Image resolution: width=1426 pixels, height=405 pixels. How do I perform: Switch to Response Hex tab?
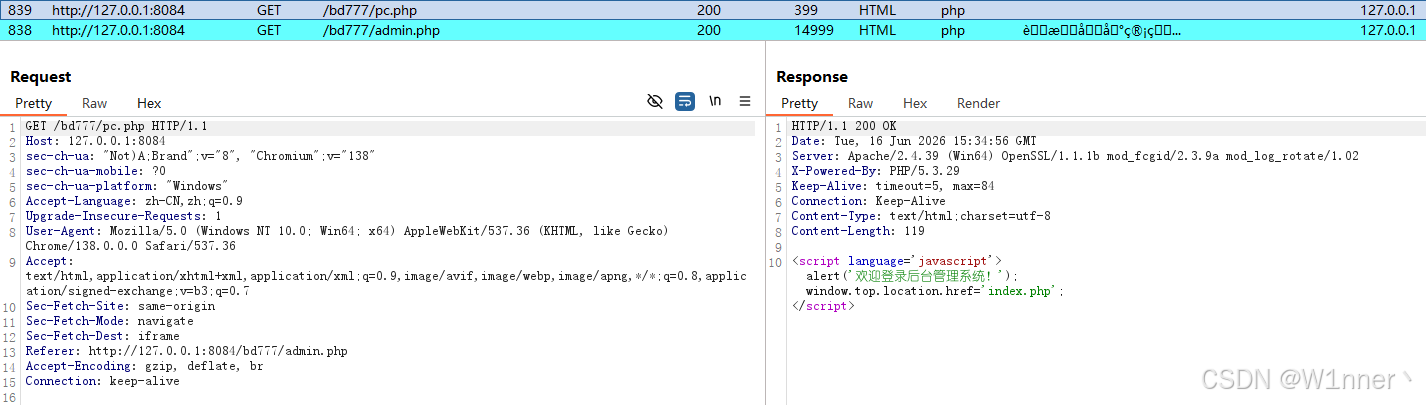915,103
